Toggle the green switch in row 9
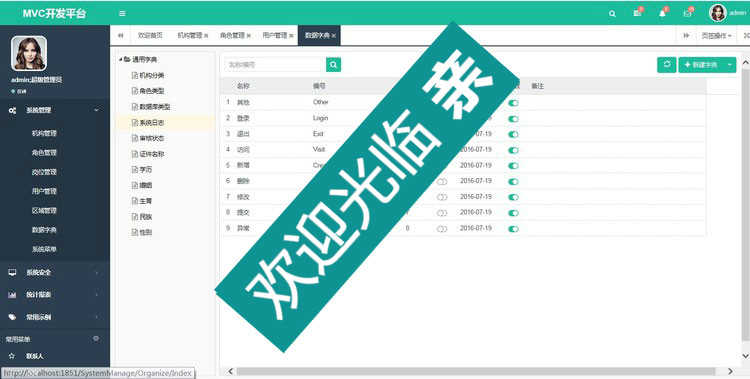 tap(513, 229)
